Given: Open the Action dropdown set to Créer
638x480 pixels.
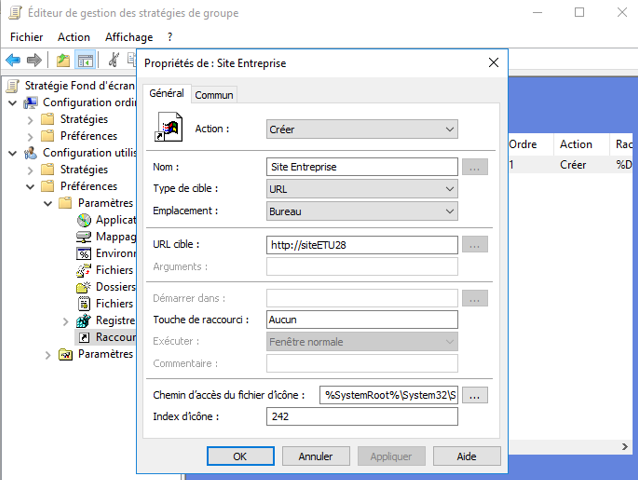Looking at the screenshot, I should click(361, 129).
